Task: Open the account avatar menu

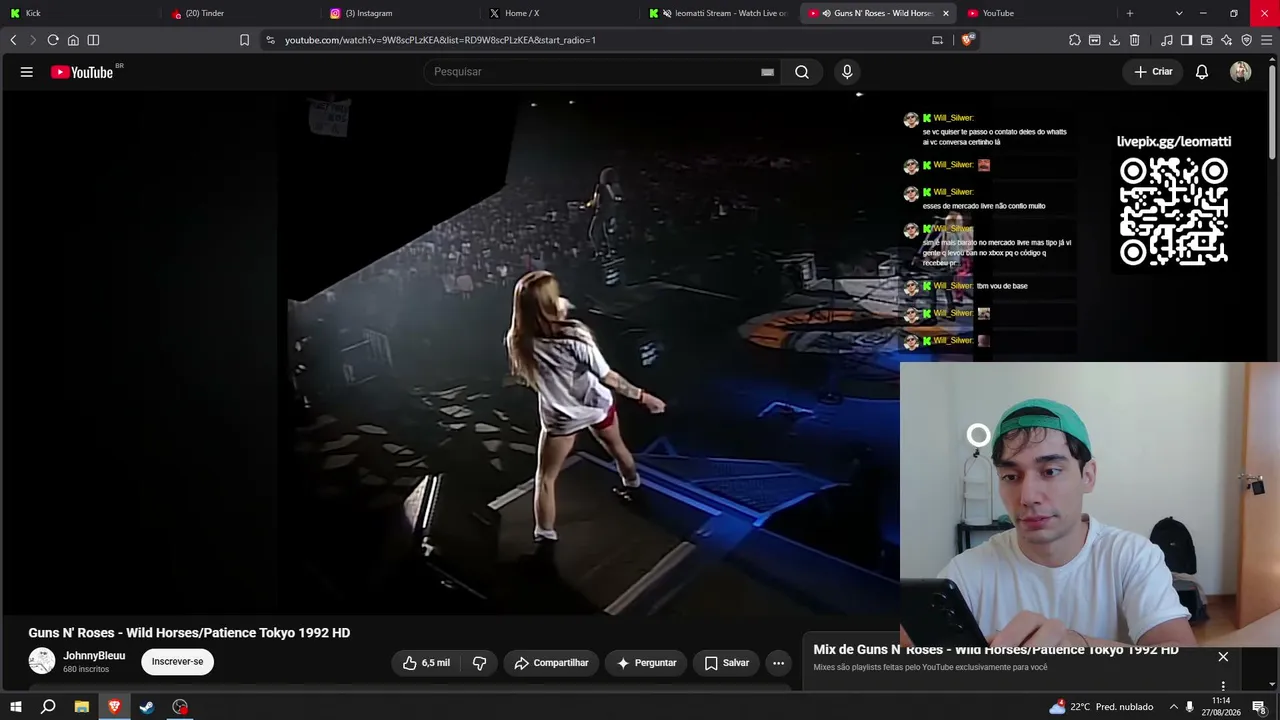Action: click(x=1241, y=72)
